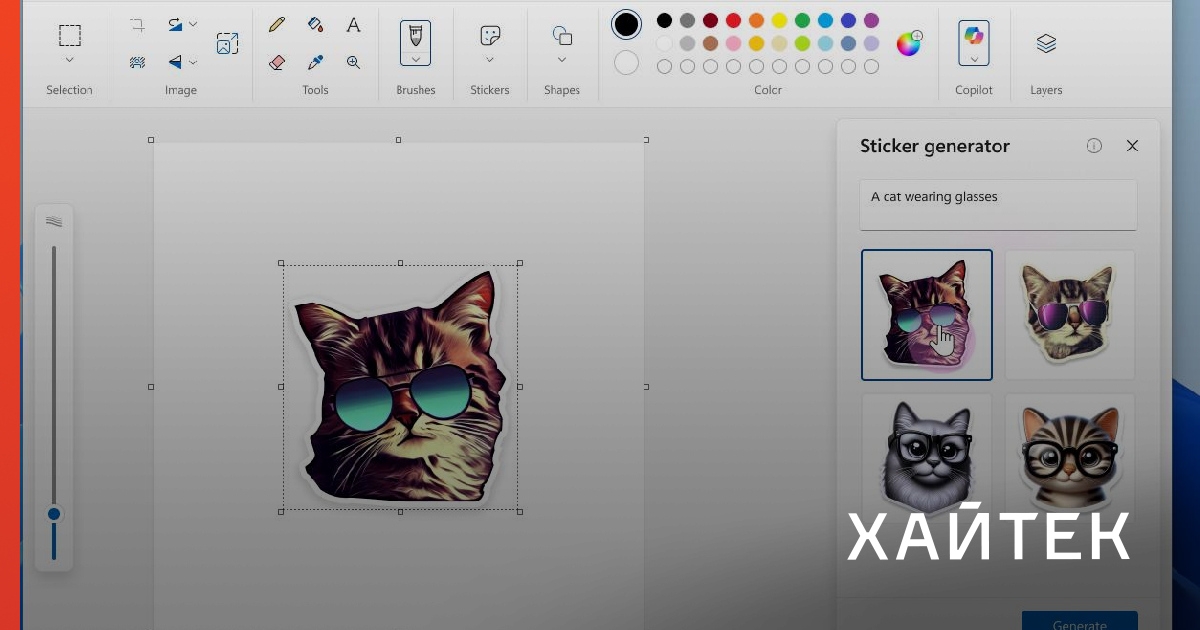Click the Generate button
The height and width of the screenshot is (630, 1200).
[1080, 621]
